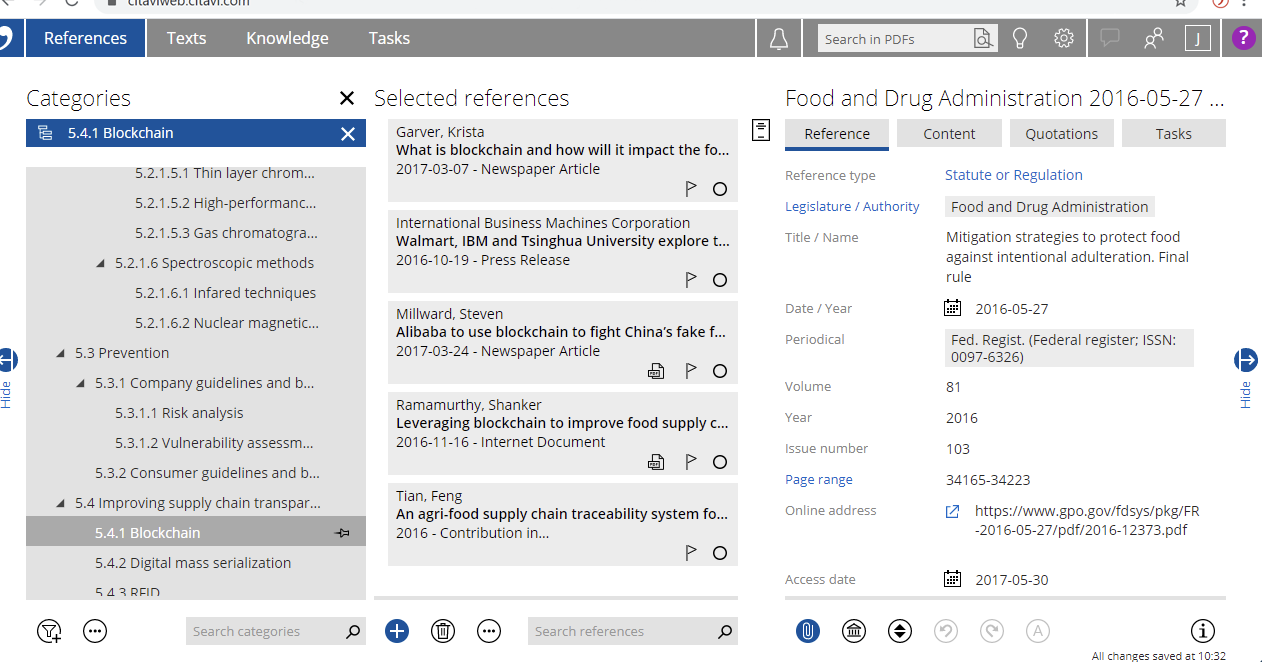The height and width of the screenshot is (662, 1262).
Task: Open settings gear in top bar
Action: (x=1064, y=39)
